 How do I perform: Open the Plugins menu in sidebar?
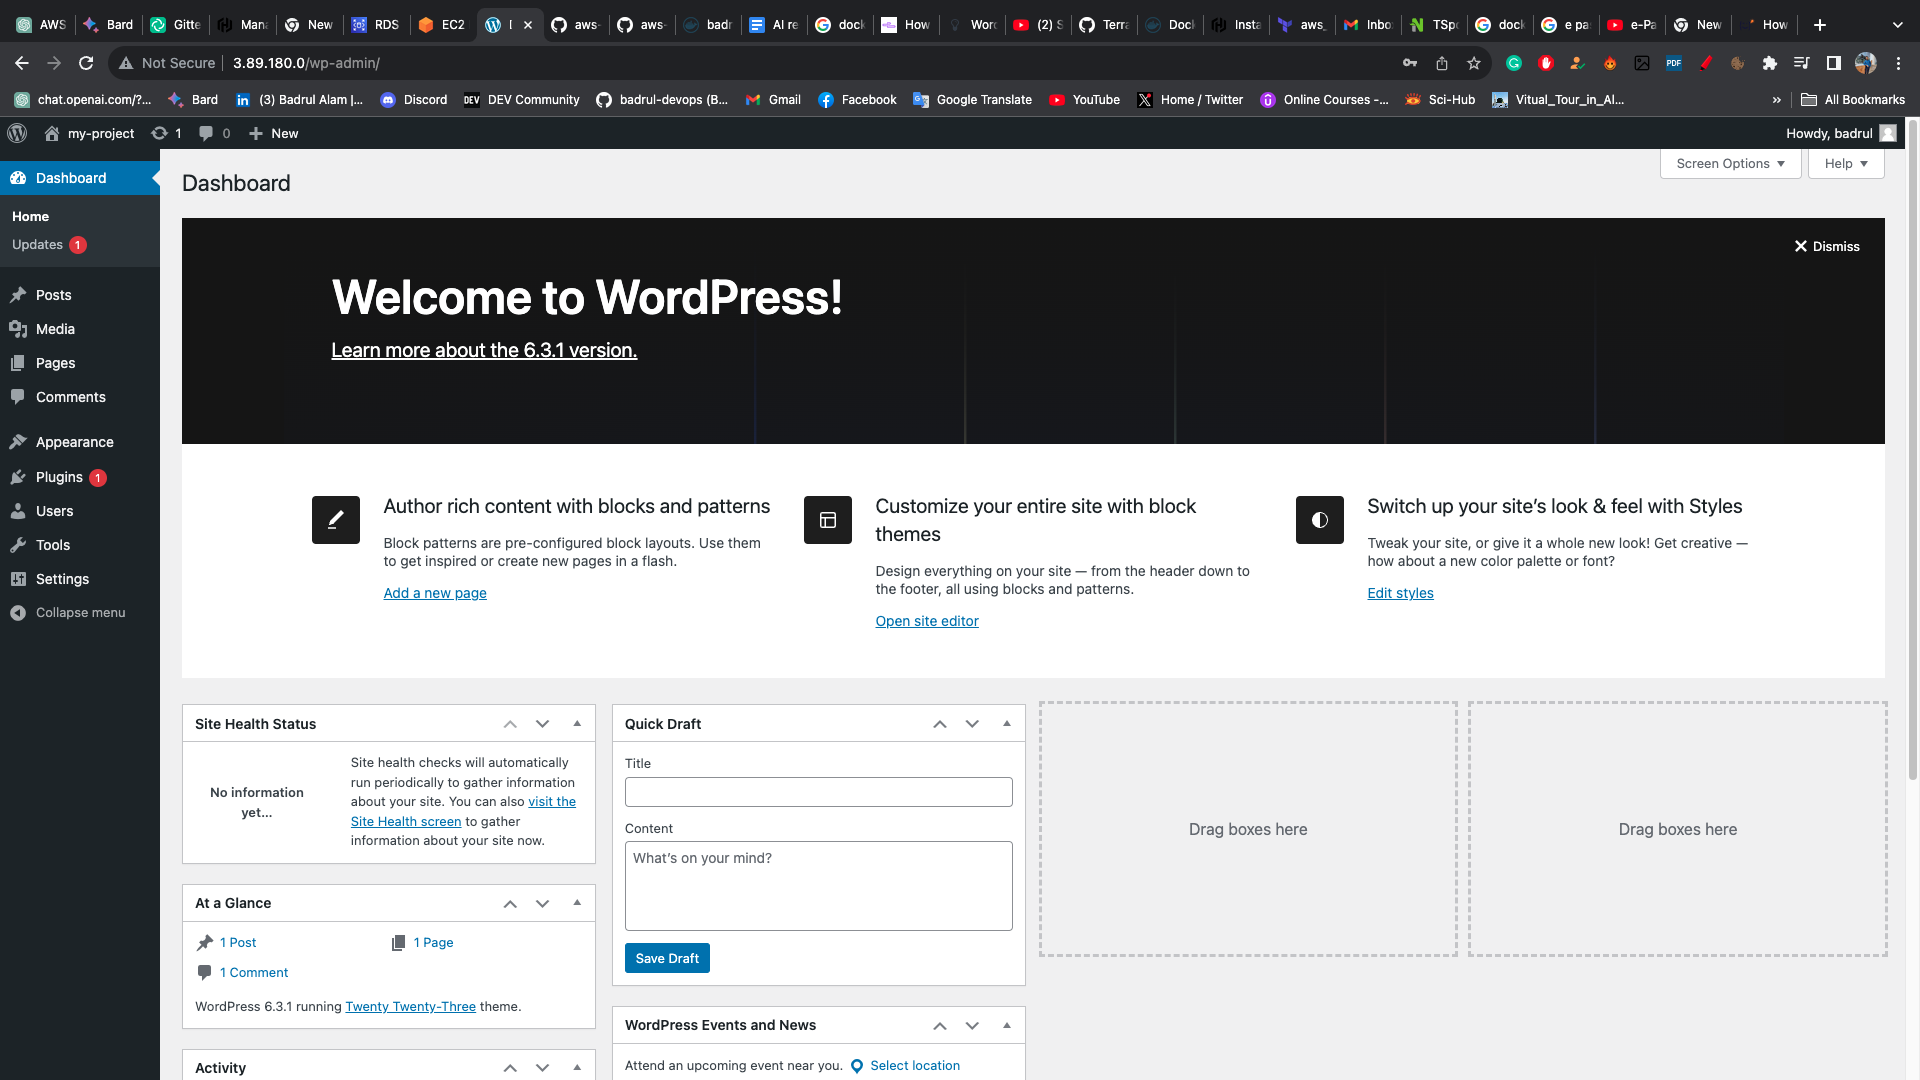pos(59,477)
